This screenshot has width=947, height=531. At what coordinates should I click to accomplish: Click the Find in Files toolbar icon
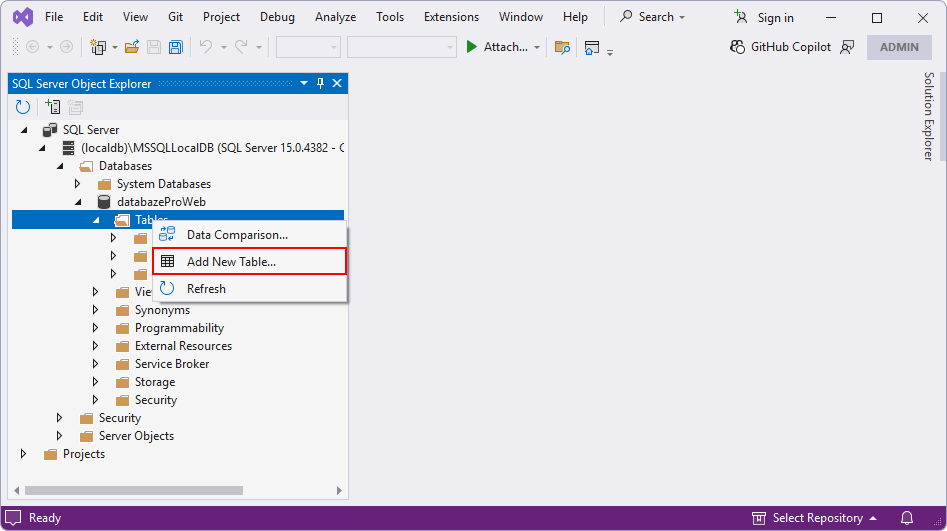[562, 47]
